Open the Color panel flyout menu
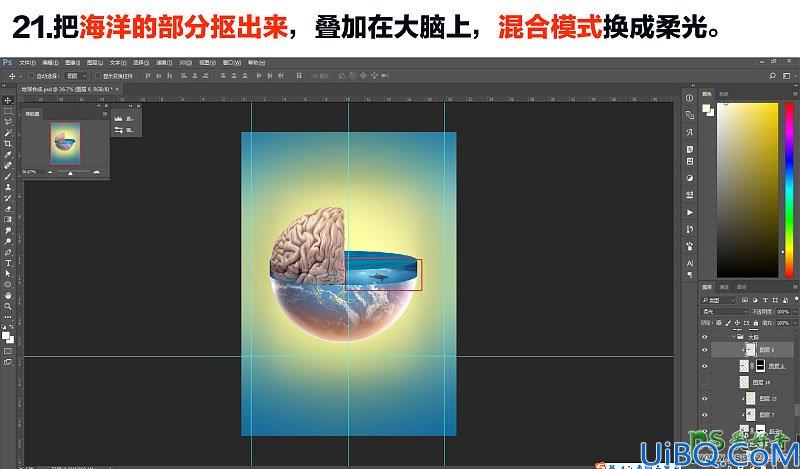Viewport: 800px width, 469px height. [x=795, y=94]
